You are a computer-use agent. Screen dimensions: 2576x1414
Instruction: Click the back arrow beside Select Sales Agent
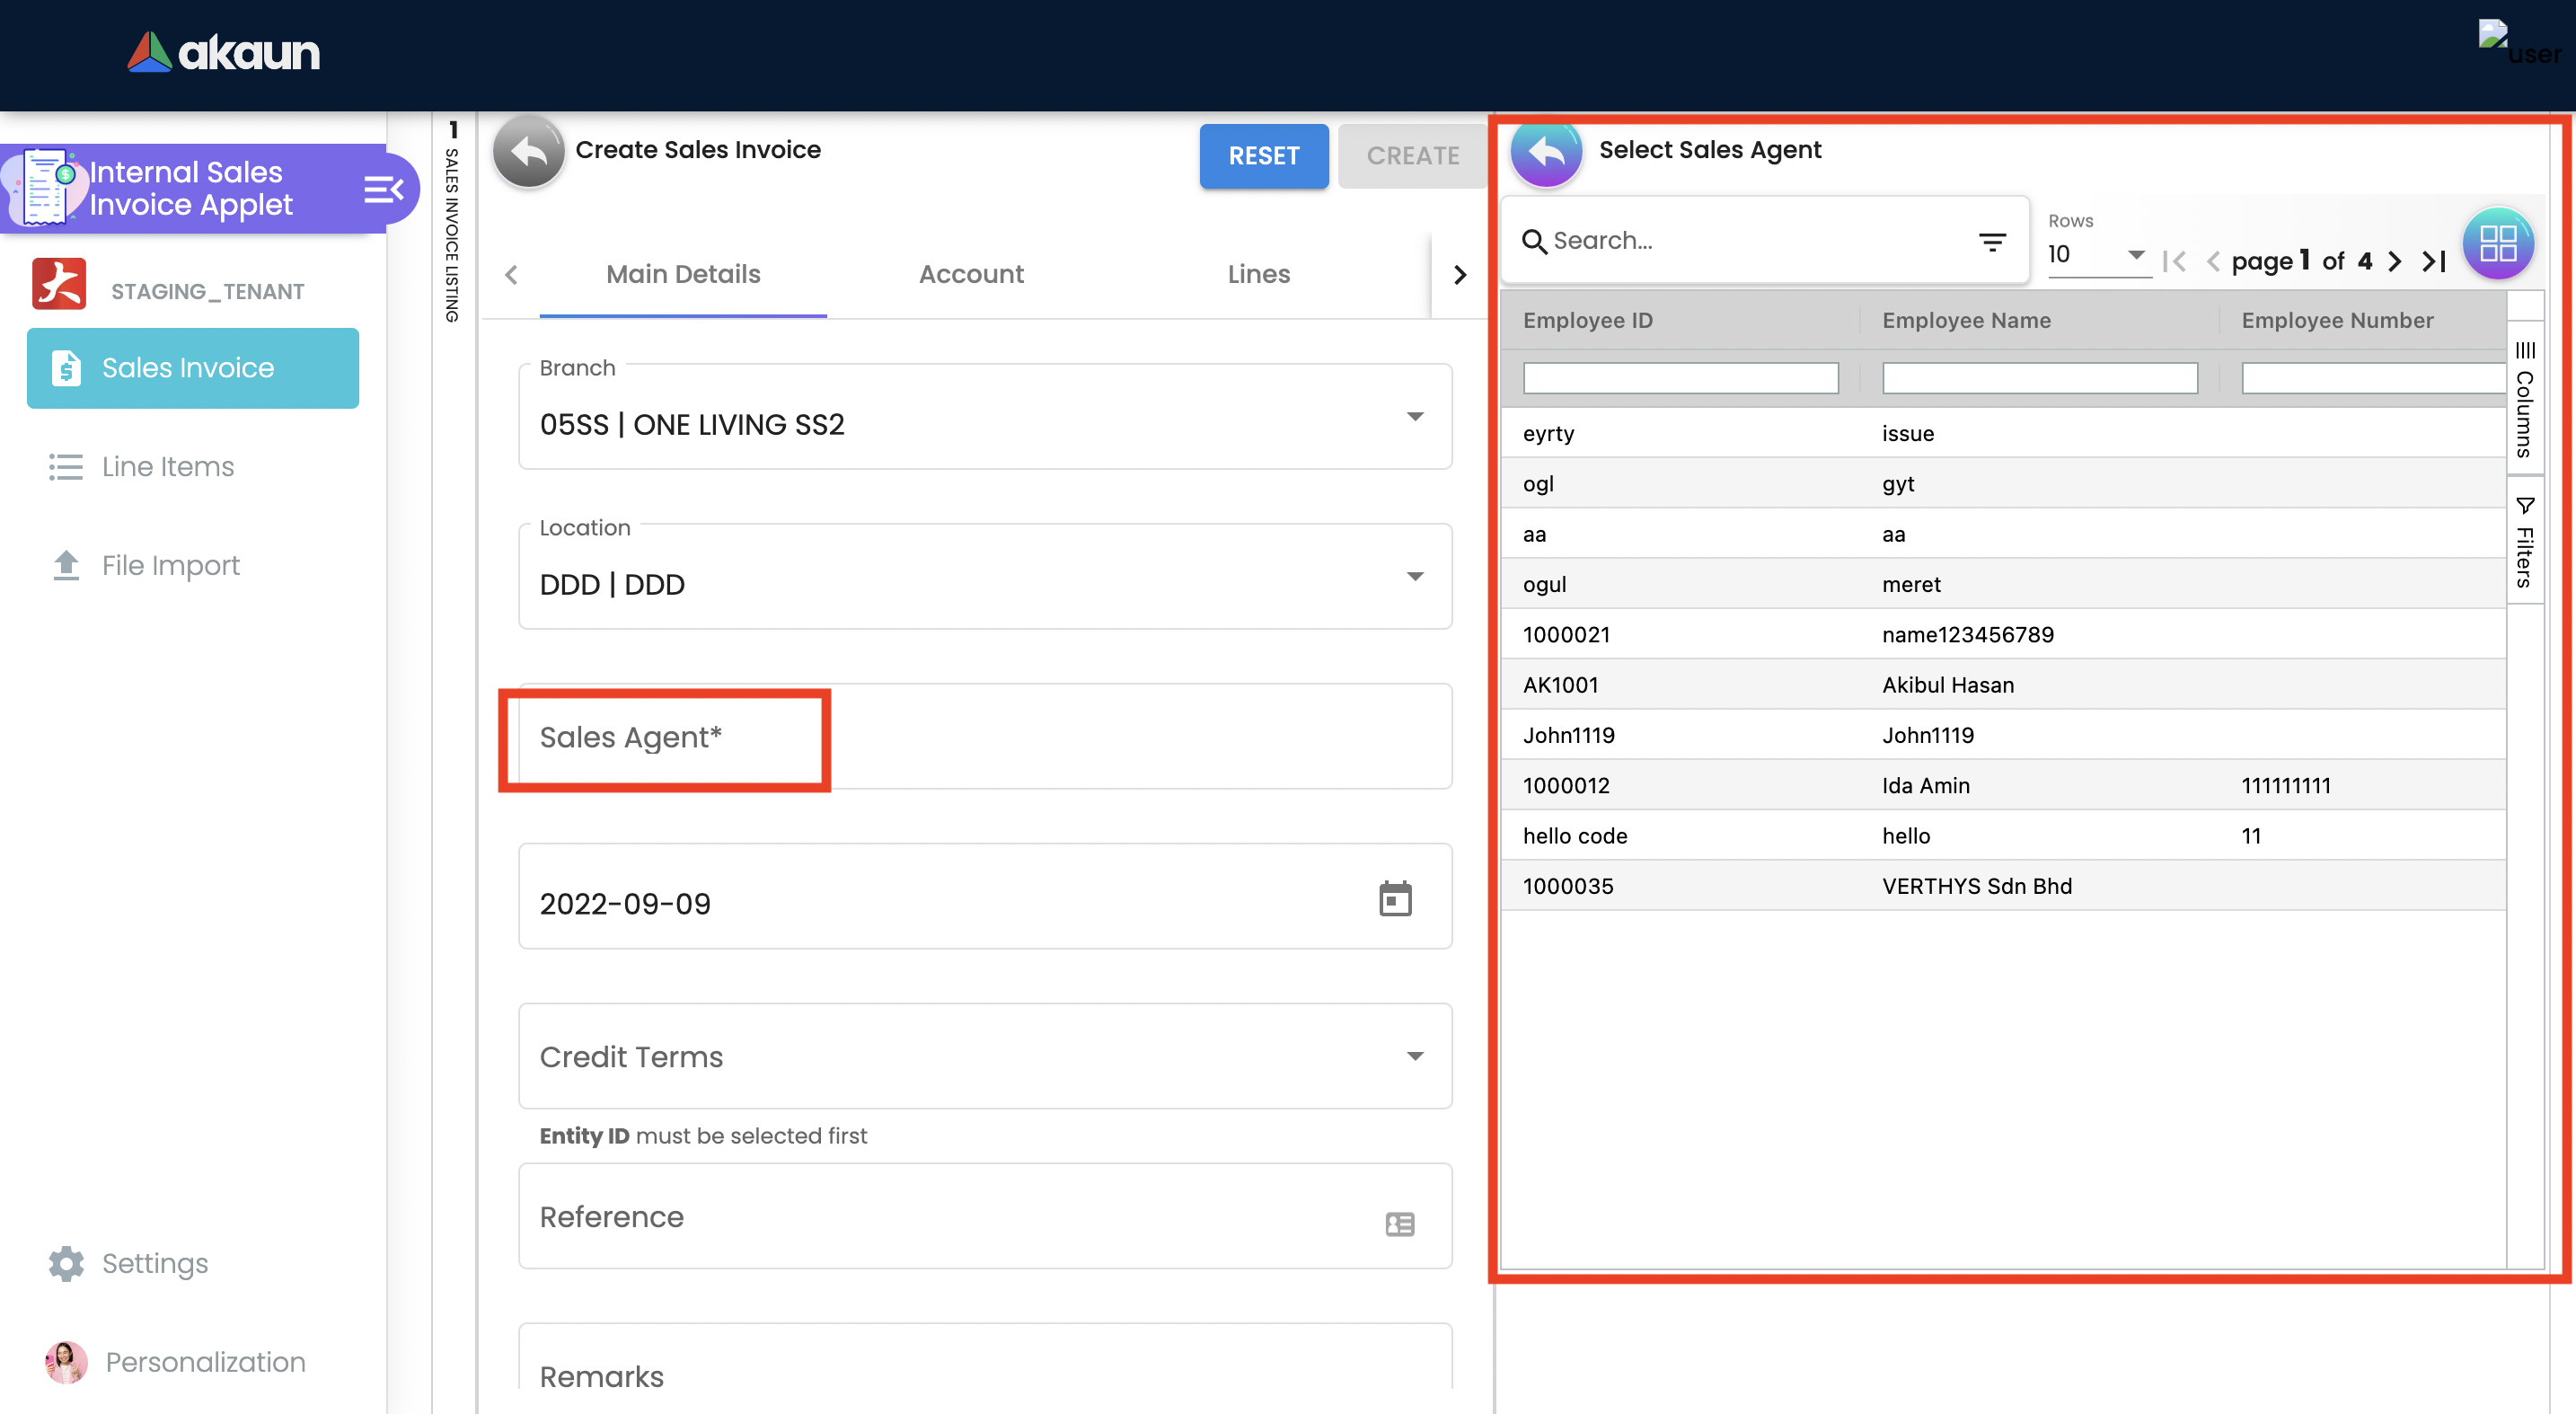(x=1546, y=152)
